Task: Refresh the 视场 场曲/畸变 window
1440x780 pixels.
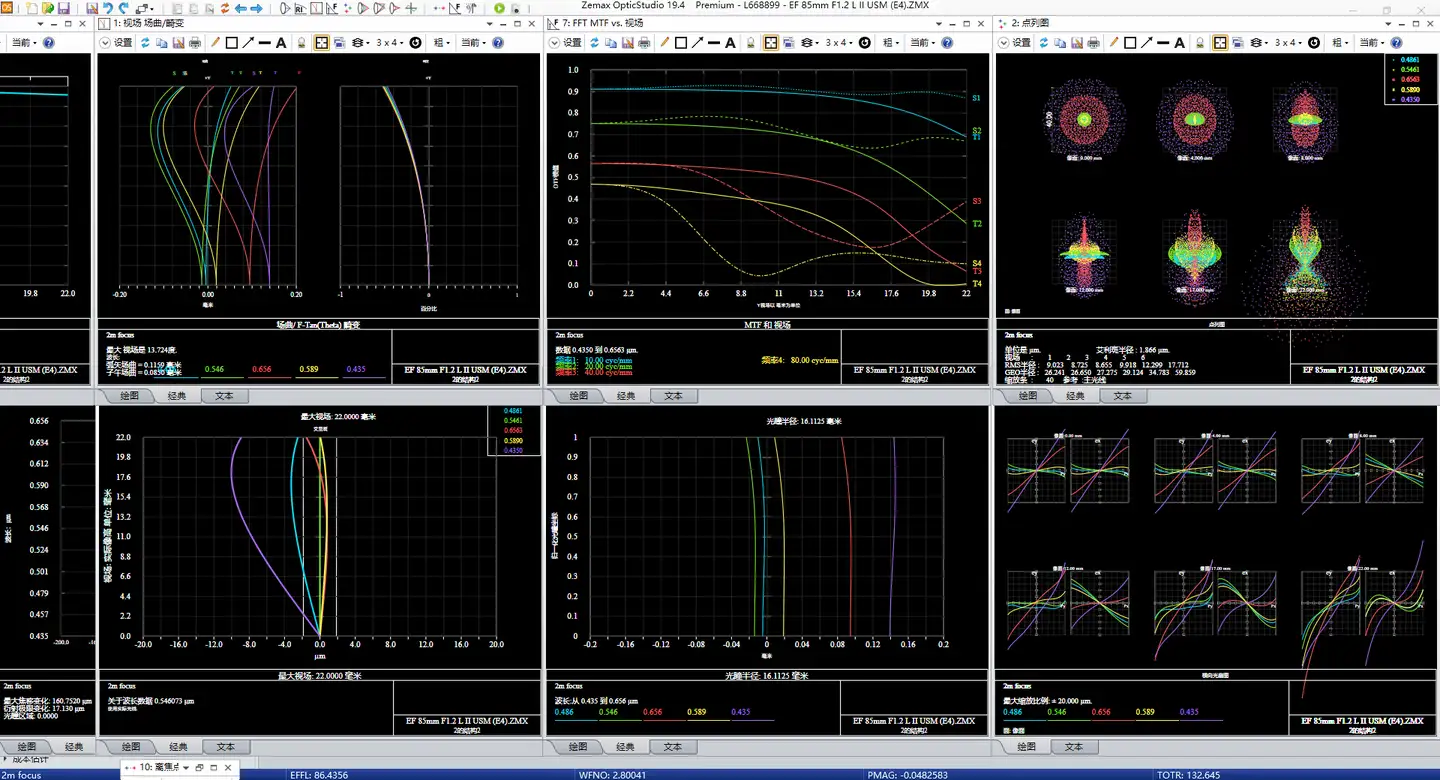Action: pyautogui.click(x=145, y=43)
